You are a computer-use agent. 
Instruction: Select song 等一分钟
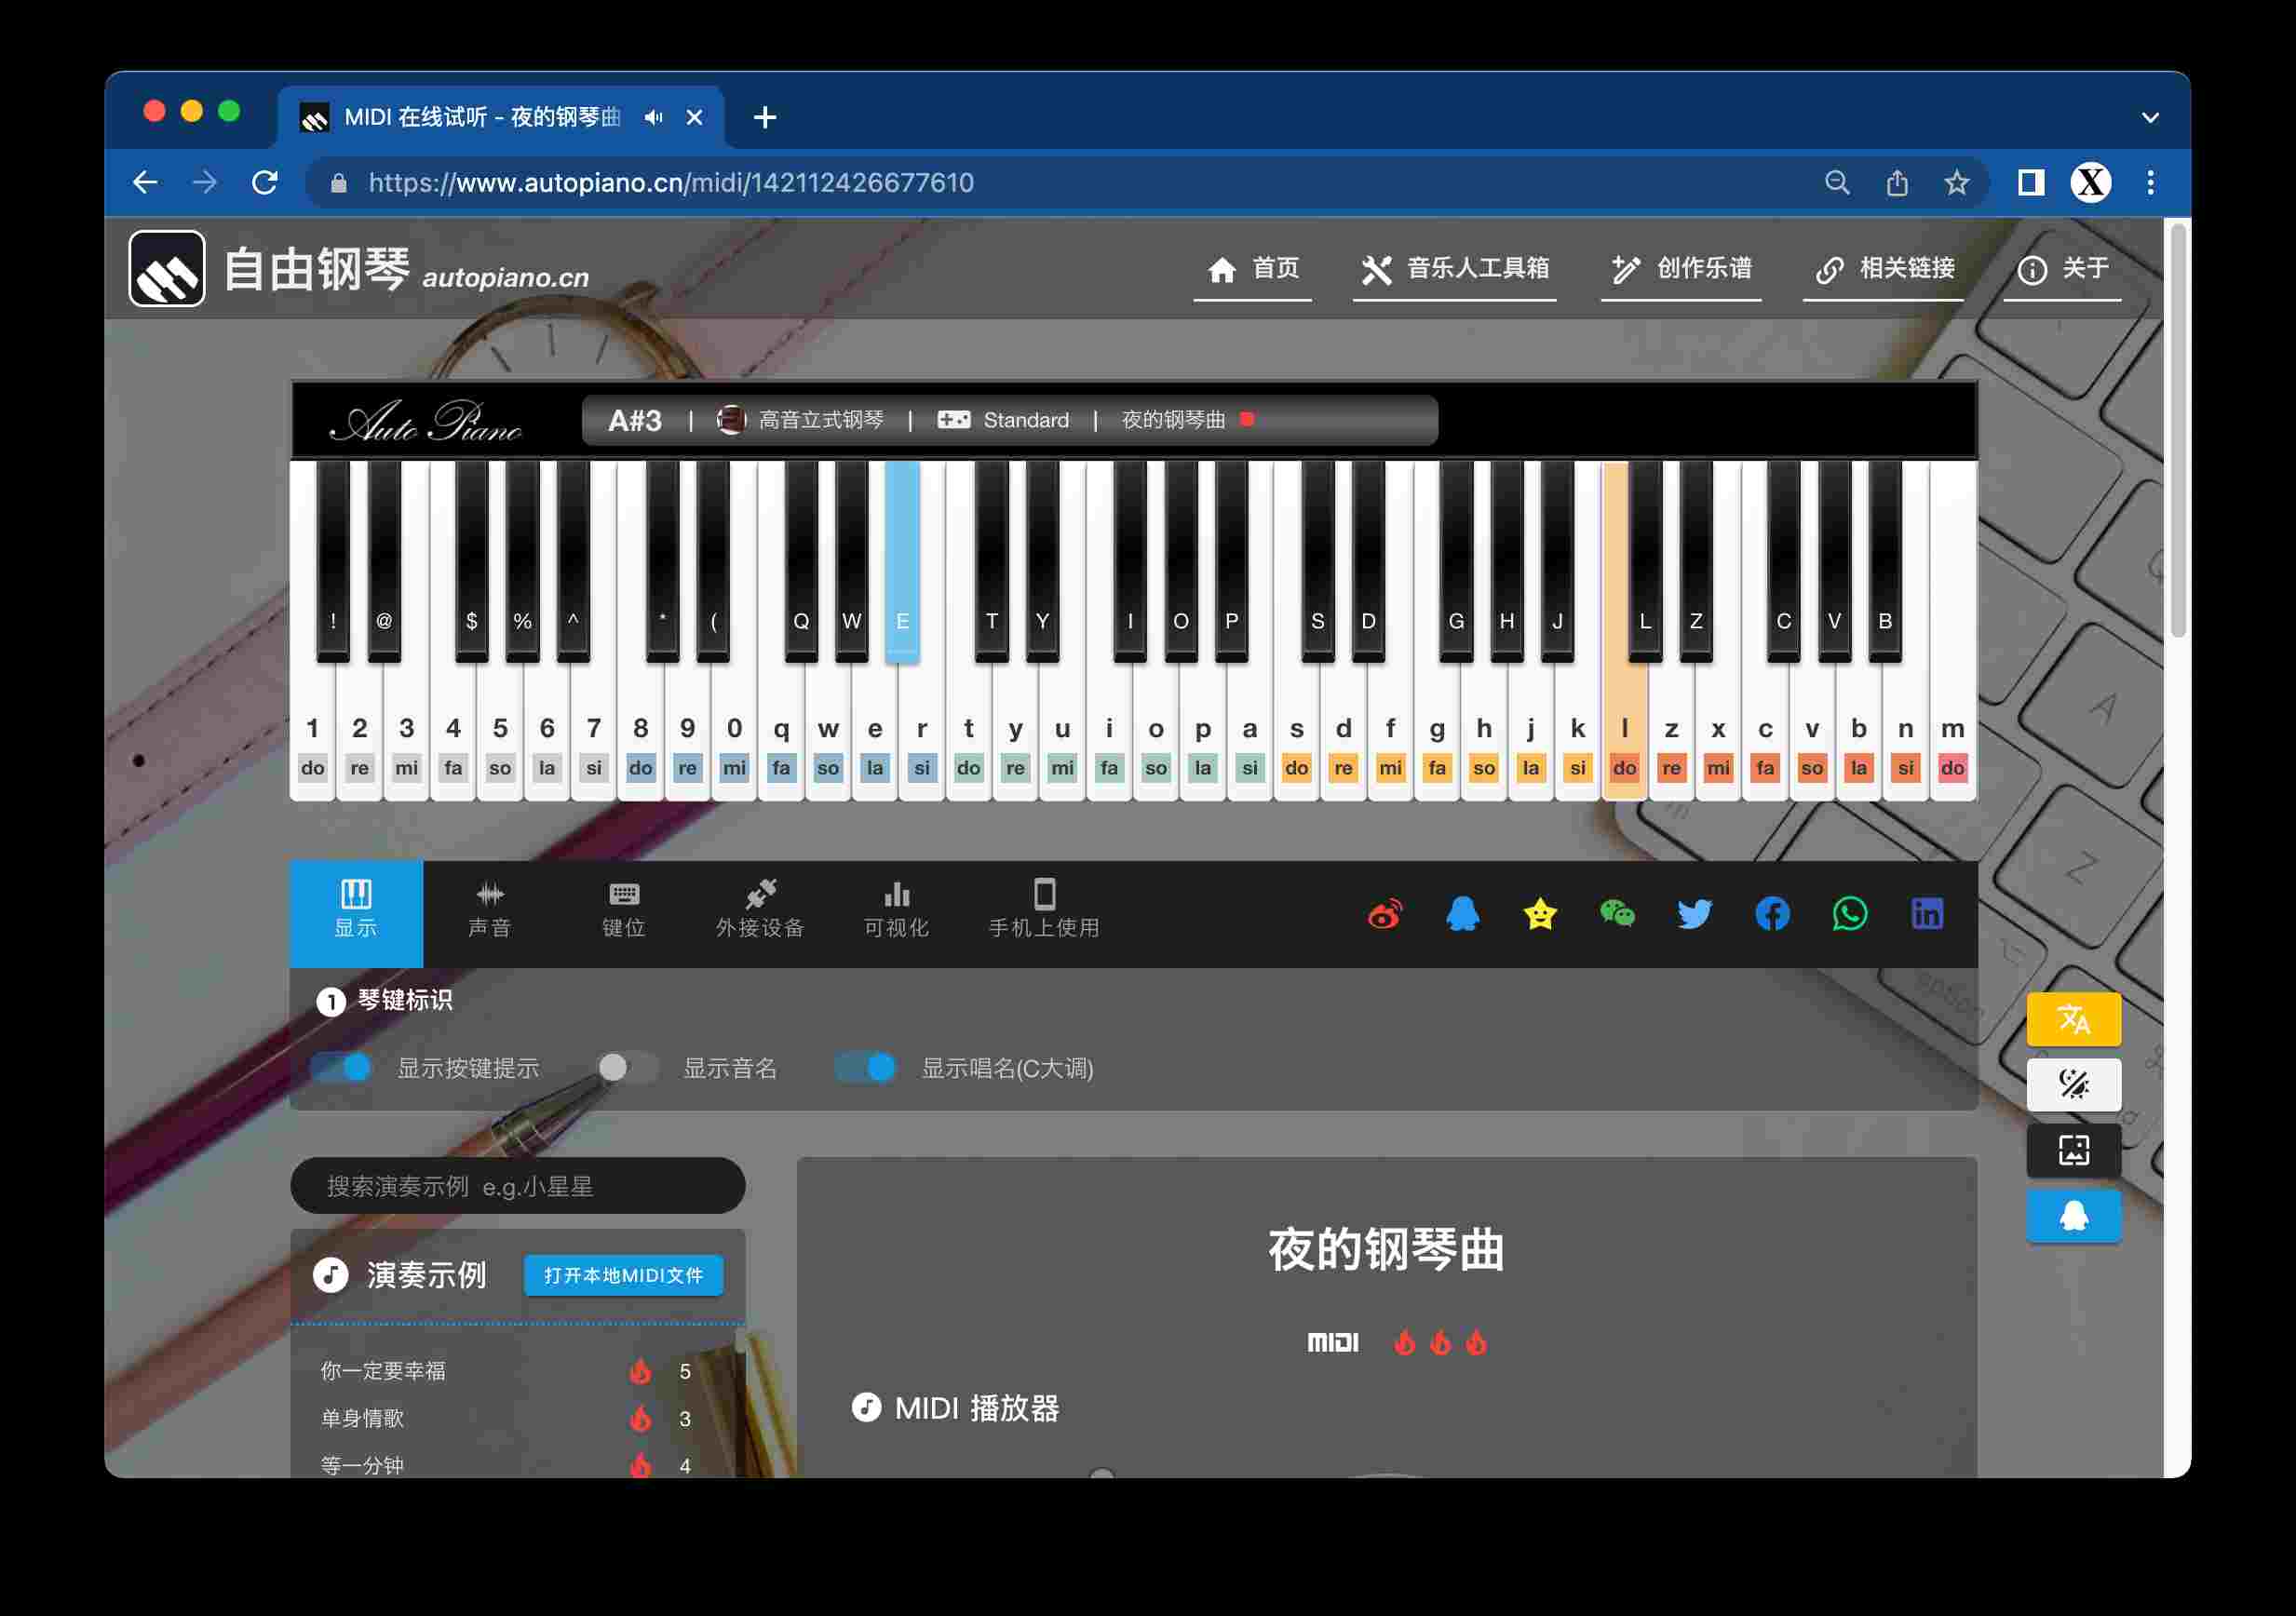click(362, 1465)
